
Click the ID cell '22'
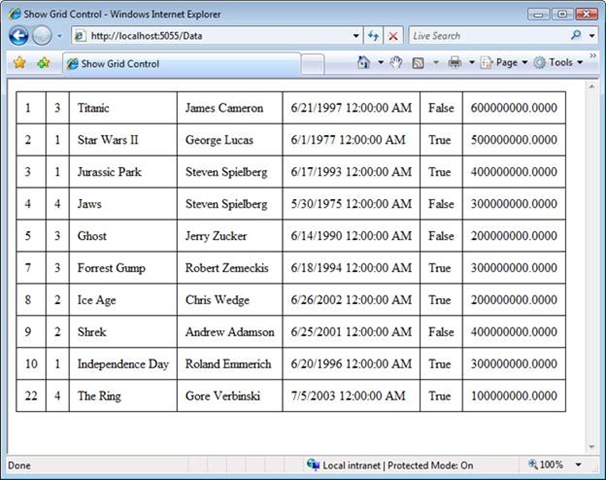[x=31, y=396]
